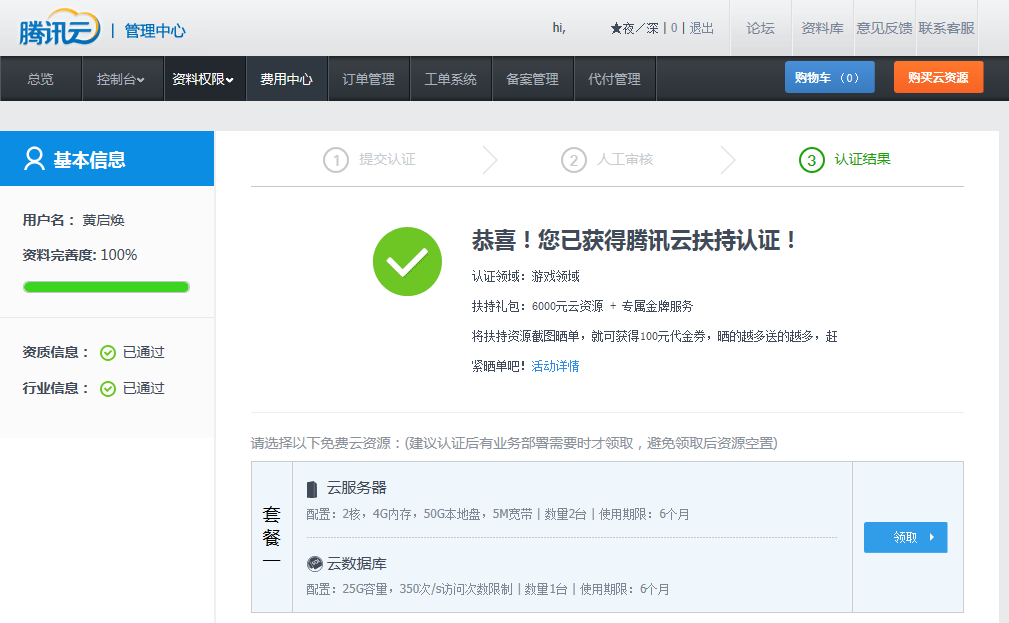Click the 套餐一 package label
This screenshot has height=623, width=1009.
(x=272, y=537)
